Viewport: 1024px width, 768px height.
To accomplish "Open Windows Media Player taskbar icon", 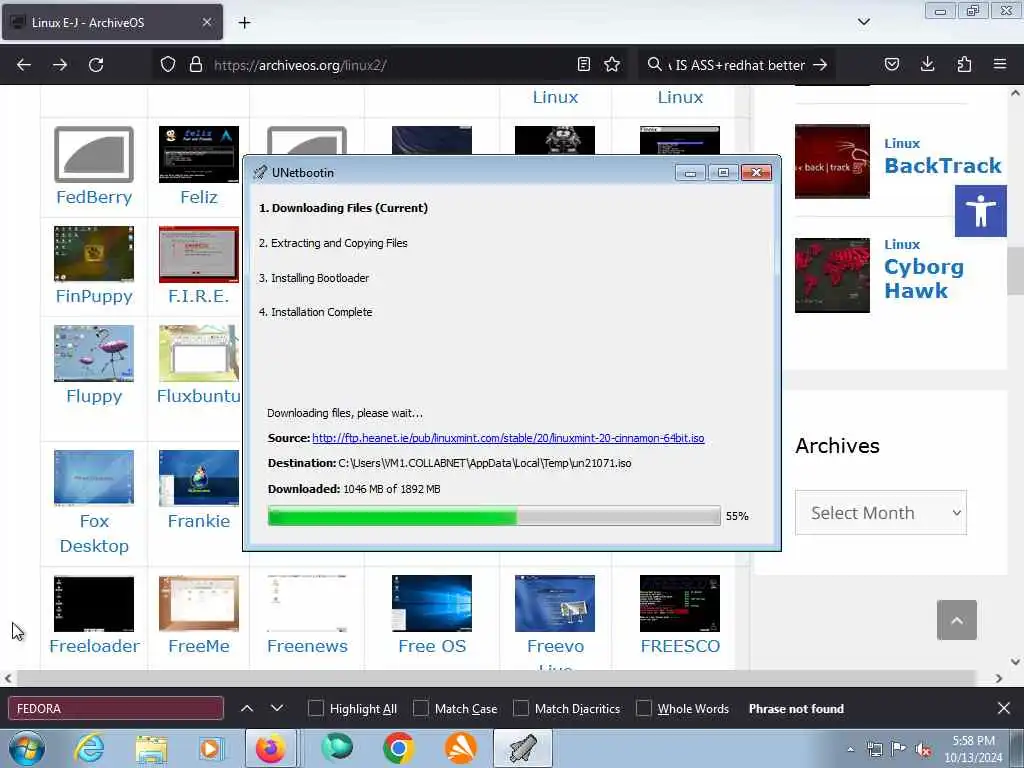I will [x=210, y=748].
